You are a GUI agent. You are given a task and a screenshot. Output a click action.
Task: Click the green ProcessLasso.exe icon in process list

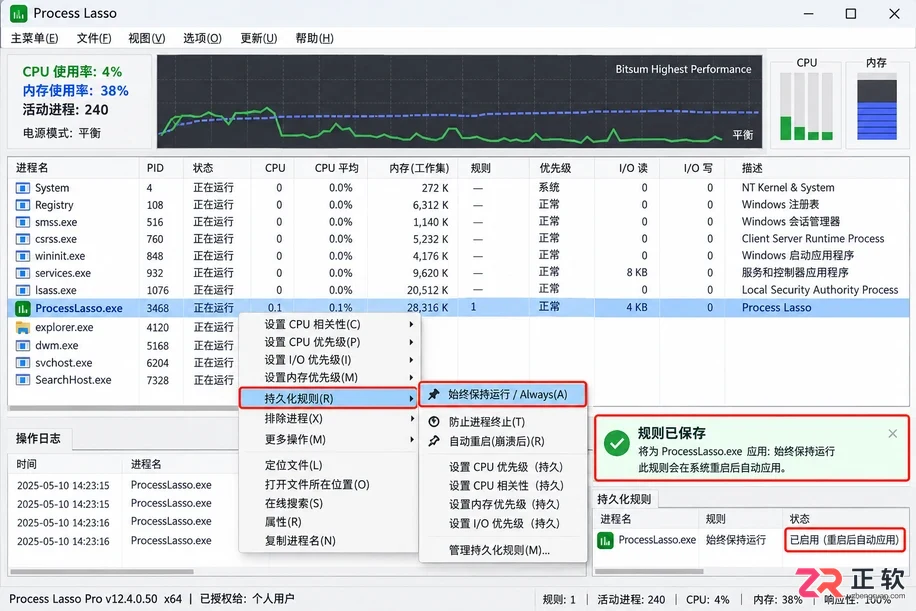(23, 308)
